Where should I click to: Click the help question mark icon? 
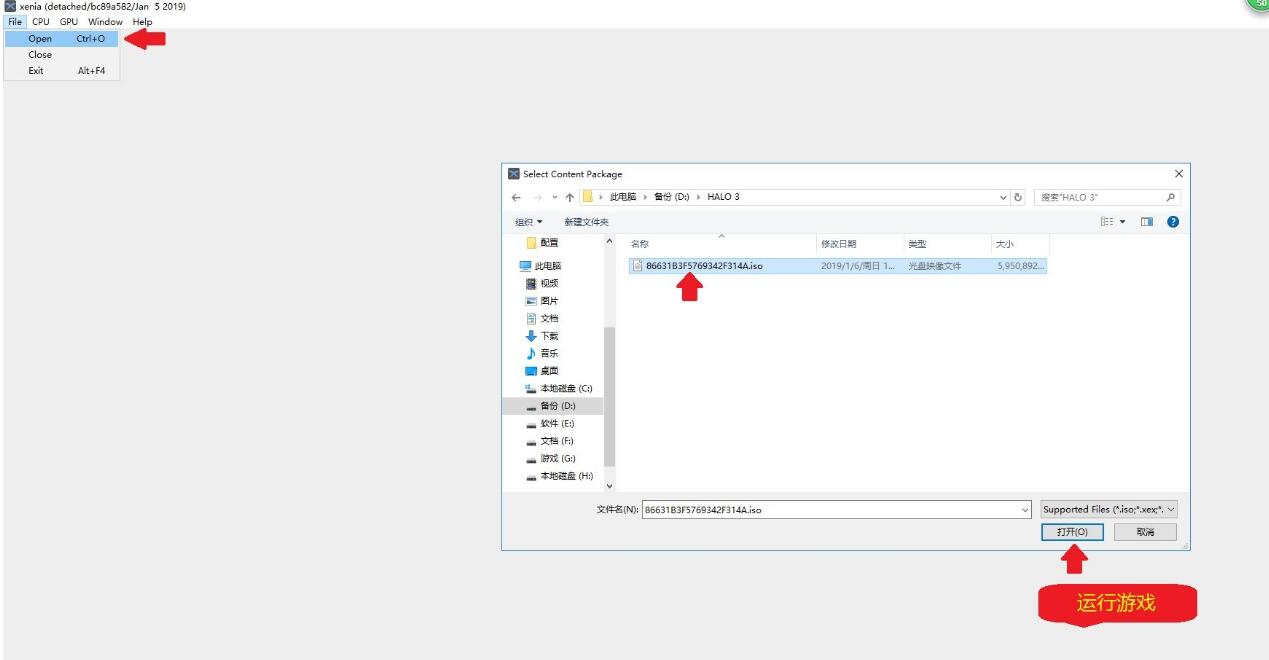click(x=1173, y=222)
